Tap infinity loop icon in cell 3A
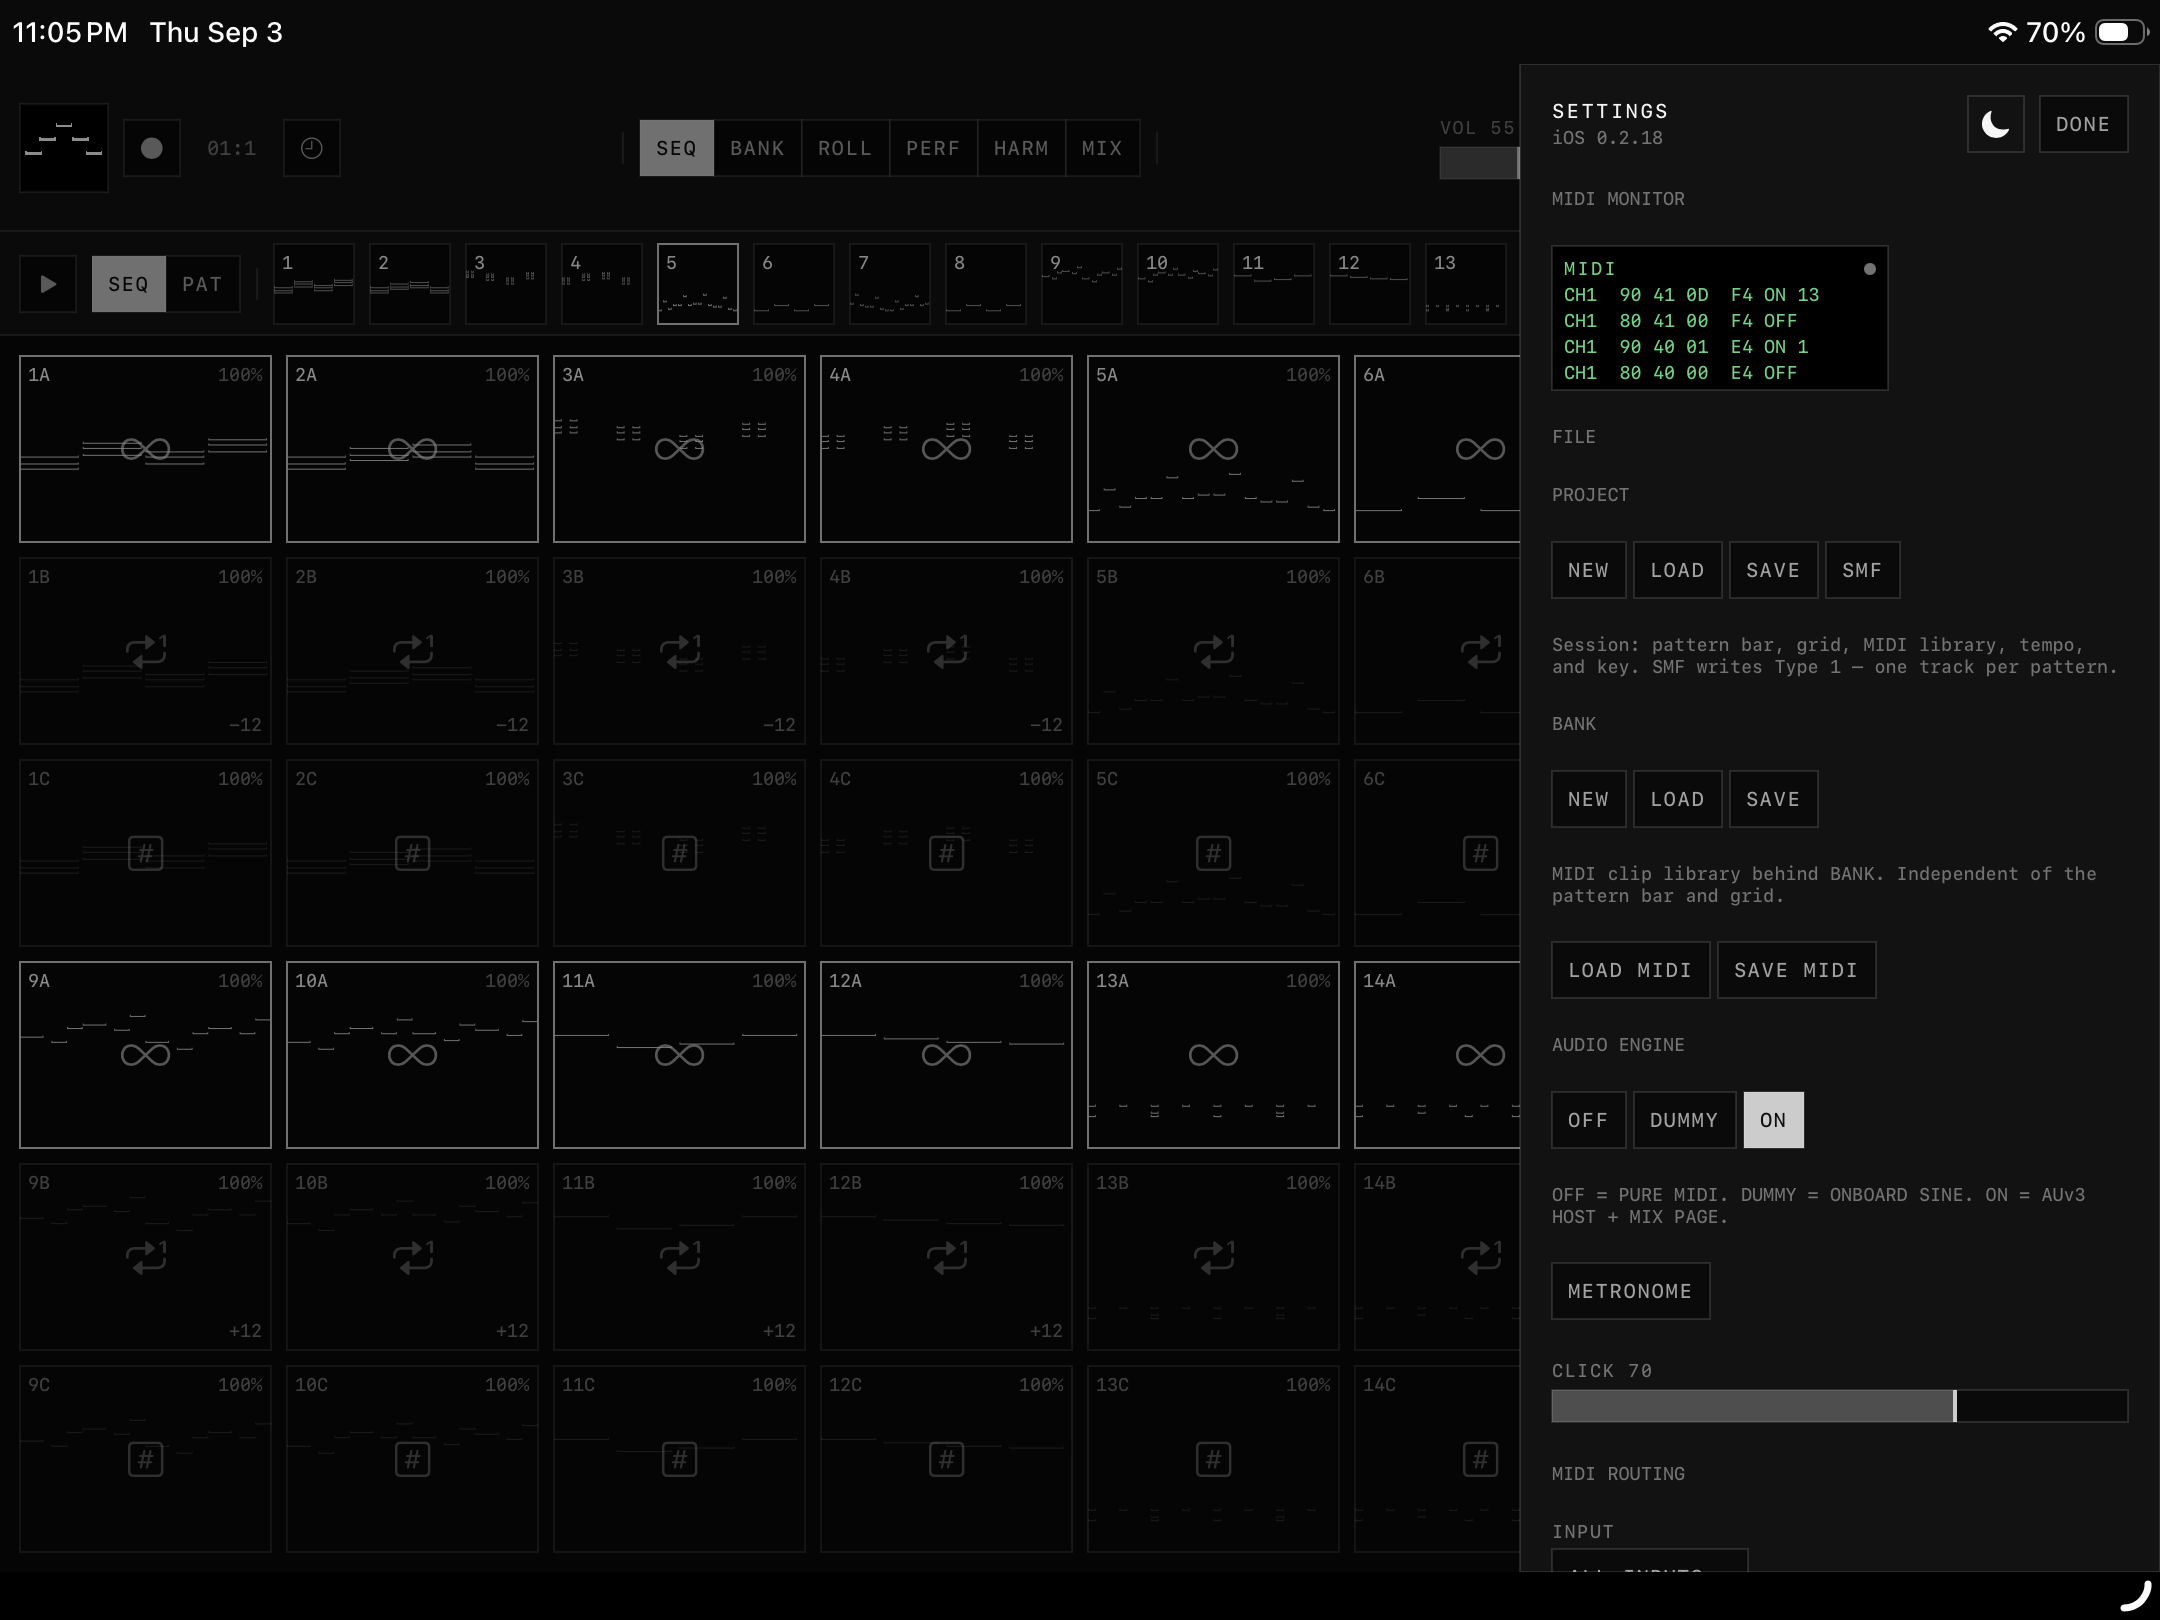2160x1620 pixels. 679,449
